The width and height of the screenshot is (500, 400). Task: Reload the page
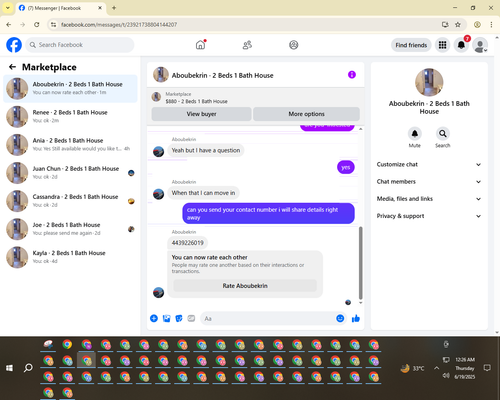37,24
